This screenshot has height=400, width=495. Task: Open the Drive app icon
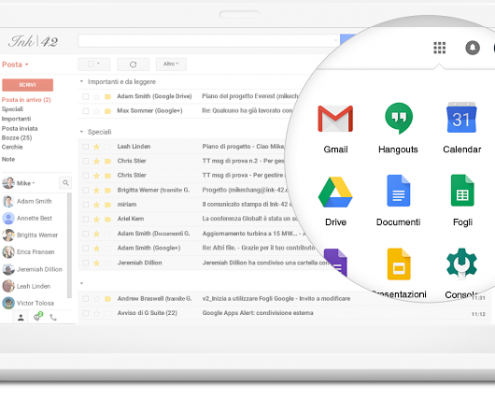click(335, 192)
